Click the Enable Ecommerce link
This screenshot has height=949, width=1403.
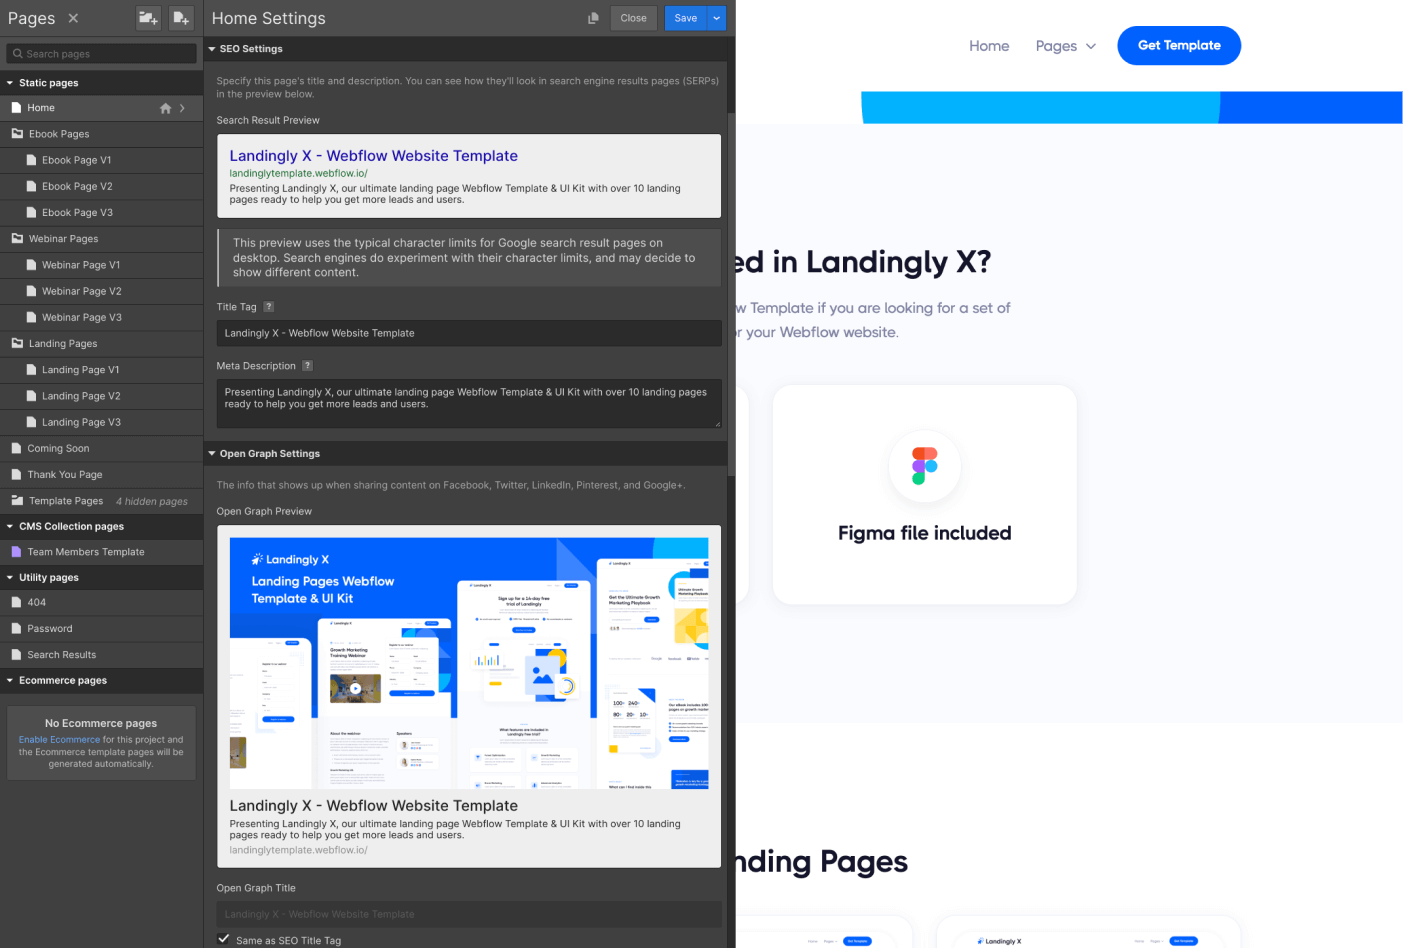click(x=59, y=740)
